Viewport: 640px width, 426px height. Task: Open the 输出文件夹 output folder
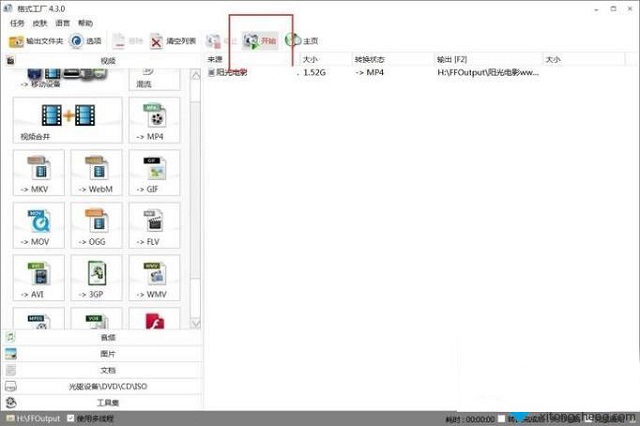(x=36, y=41)
